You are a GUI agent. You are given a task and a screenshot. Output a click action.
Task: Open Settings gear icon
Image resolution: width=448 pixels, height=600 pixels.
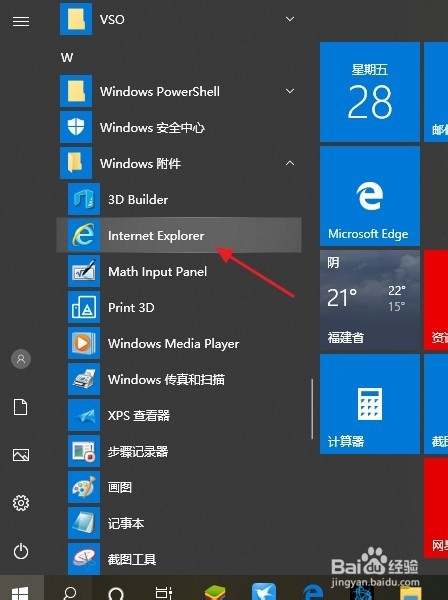(x=21, y=503)
